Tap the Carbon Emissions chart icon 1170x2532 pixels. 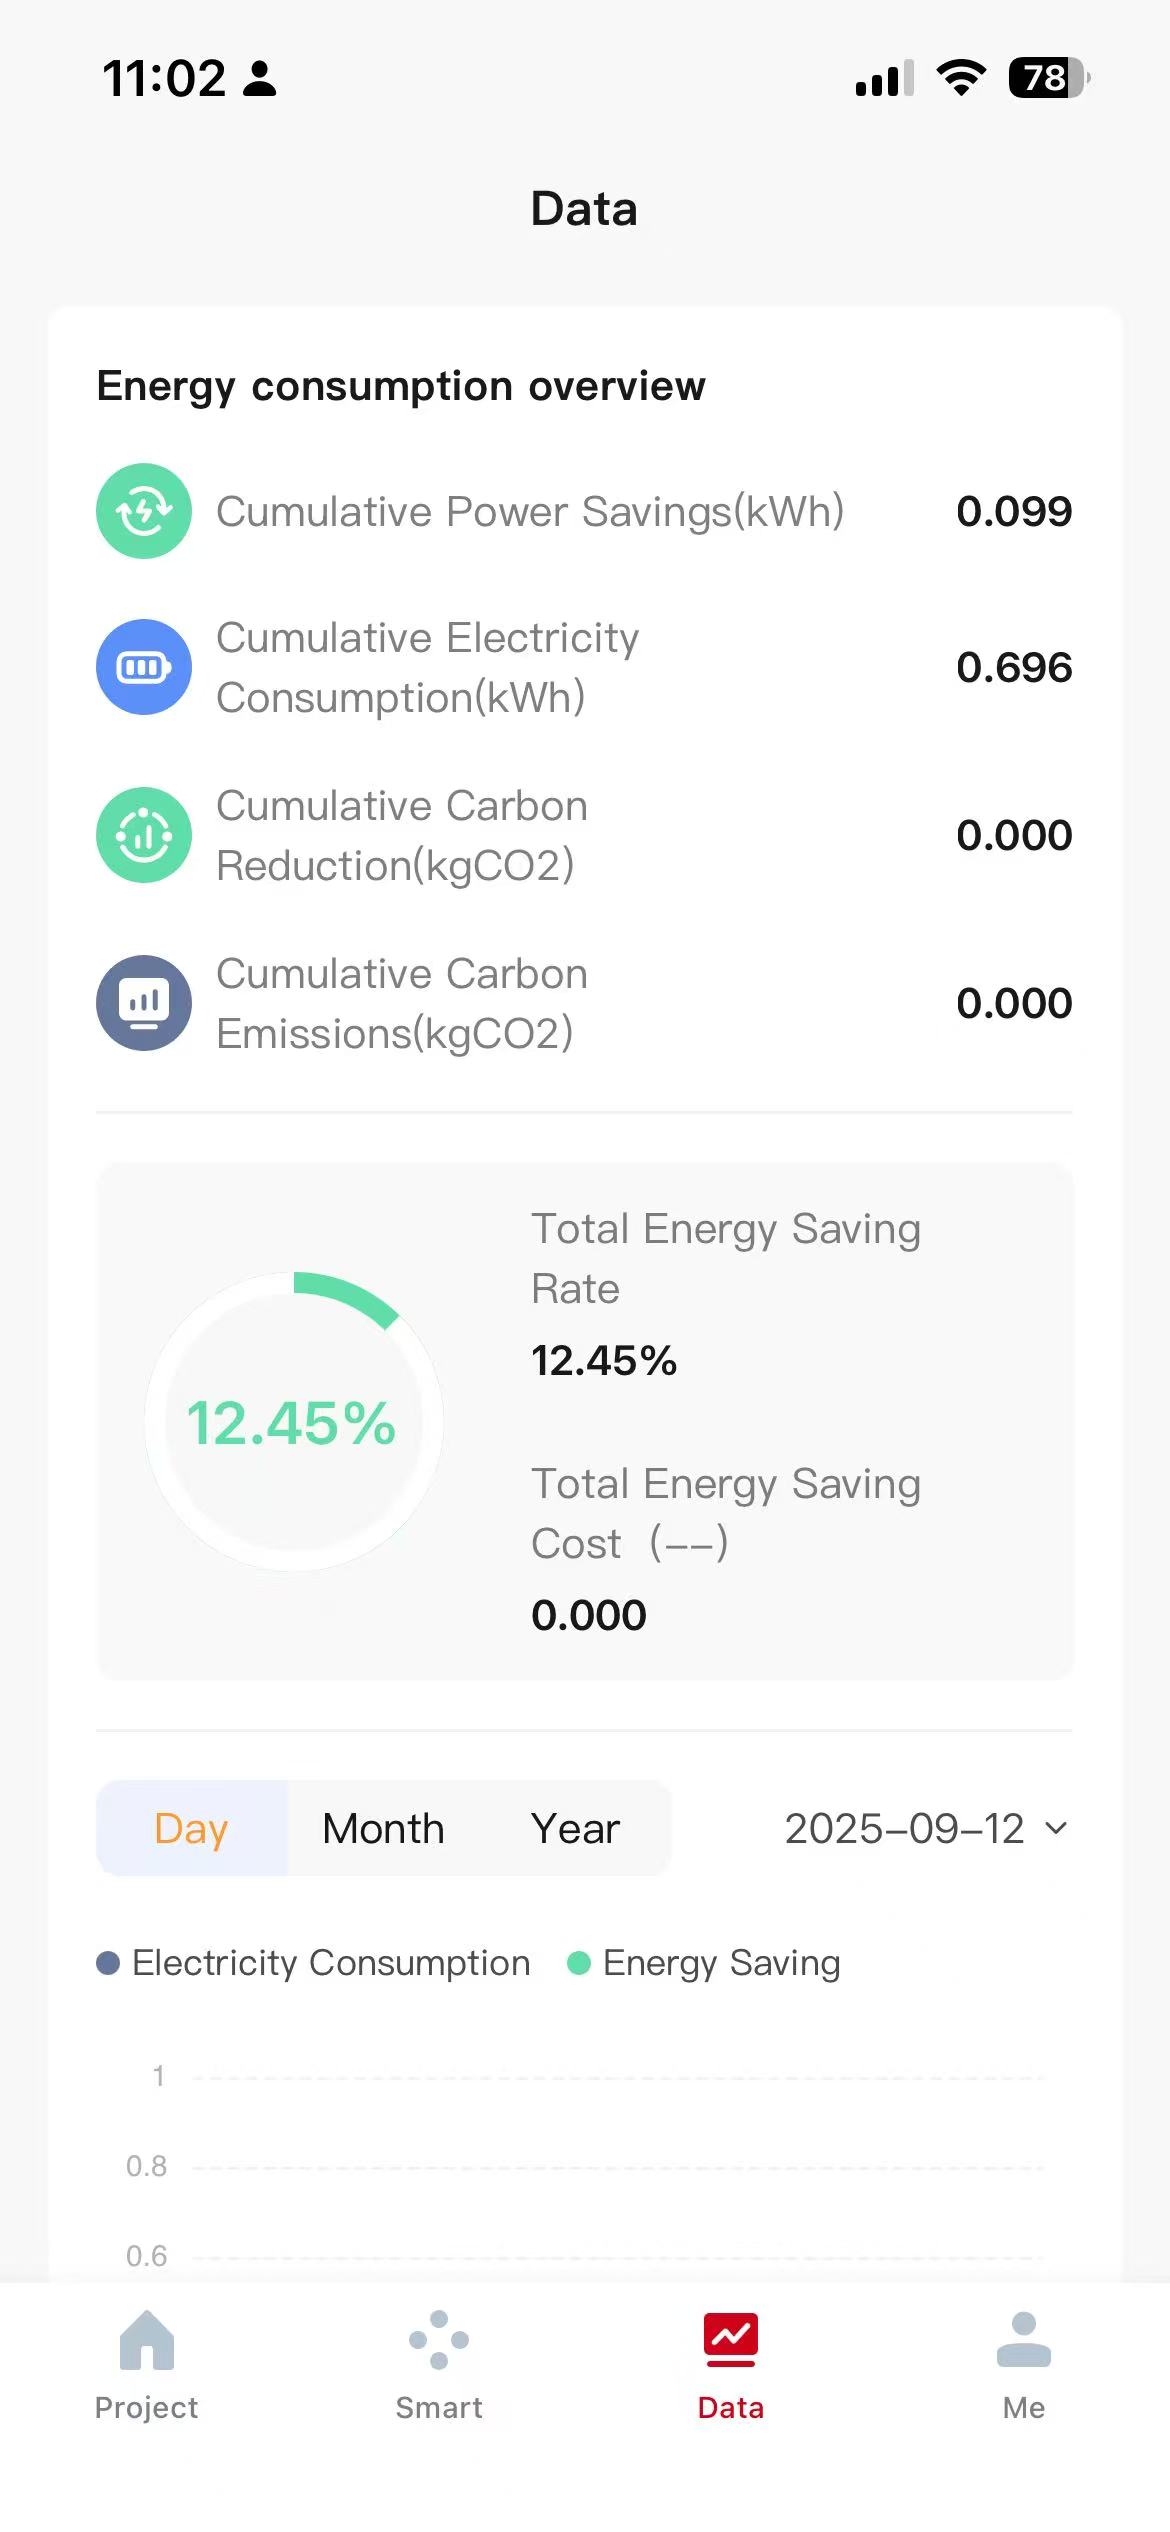tap(144, 1003)
